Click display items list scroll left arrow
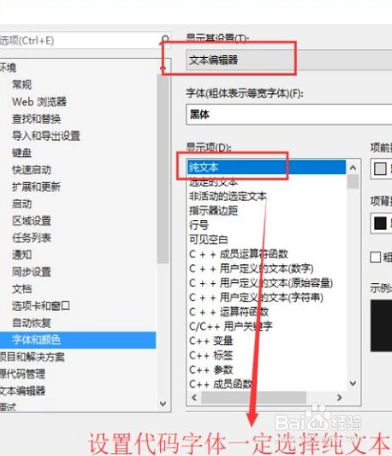The width and height of the screenshot is (392, 456). (x=194, y=397)
